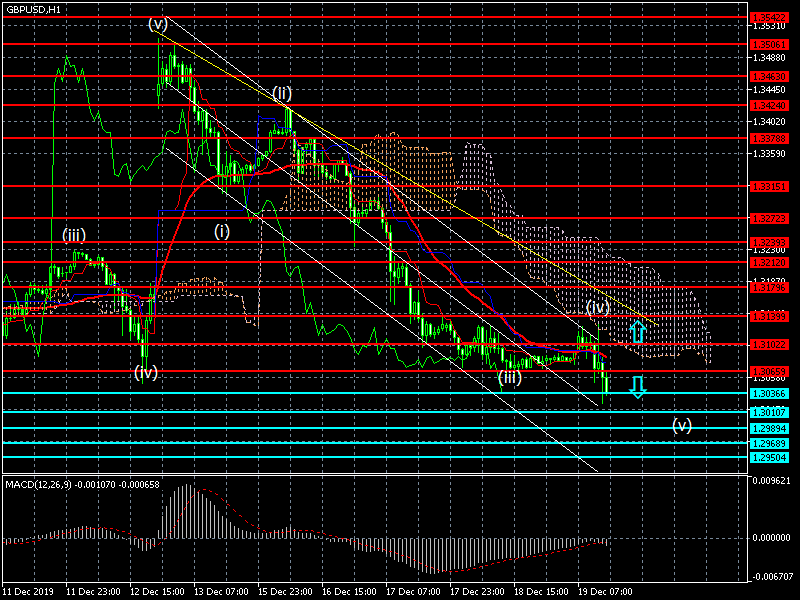The image size is (800, 600).
Task: Click the cyan up arrow on chart
Action: coord(637,331)
